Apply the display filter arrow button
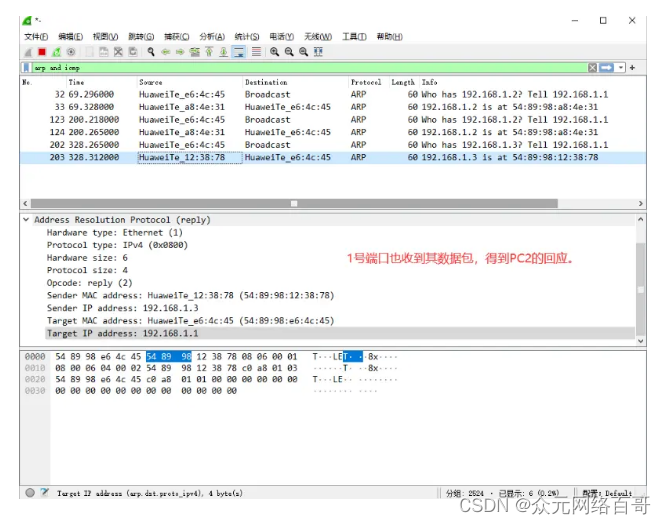This screenshot has width=666, height=524. [607, 68]
